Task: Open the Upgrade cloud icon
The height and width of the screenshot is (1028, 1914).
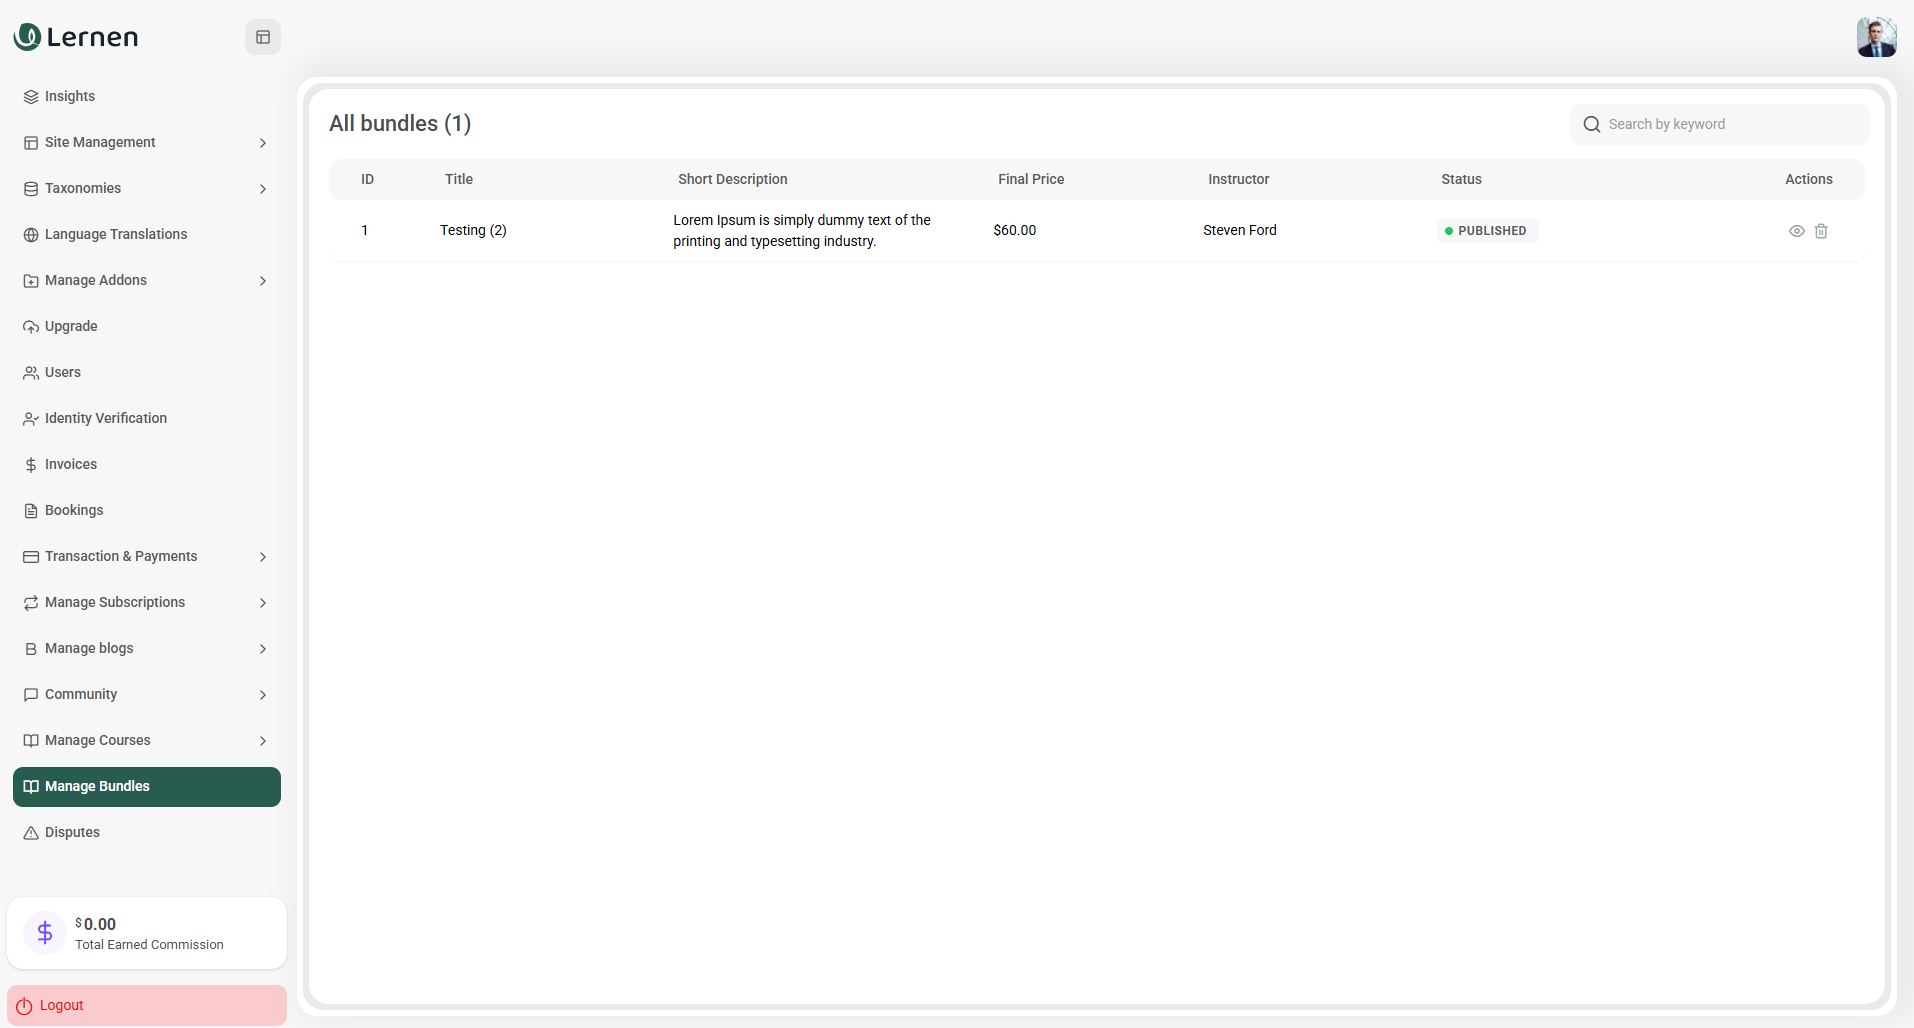Action: pyautogui.click(x=31, y=326)
